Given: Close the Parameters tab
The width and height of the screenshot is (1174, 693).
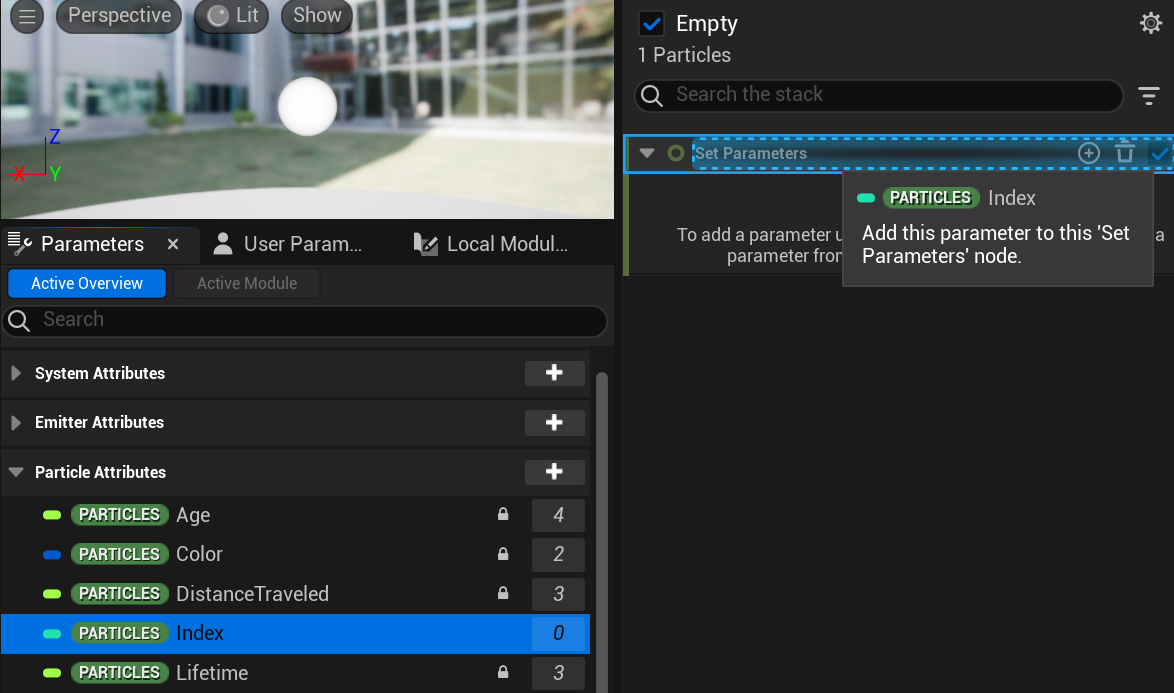Looking at the screenshot, I should (x=173, y=244).
